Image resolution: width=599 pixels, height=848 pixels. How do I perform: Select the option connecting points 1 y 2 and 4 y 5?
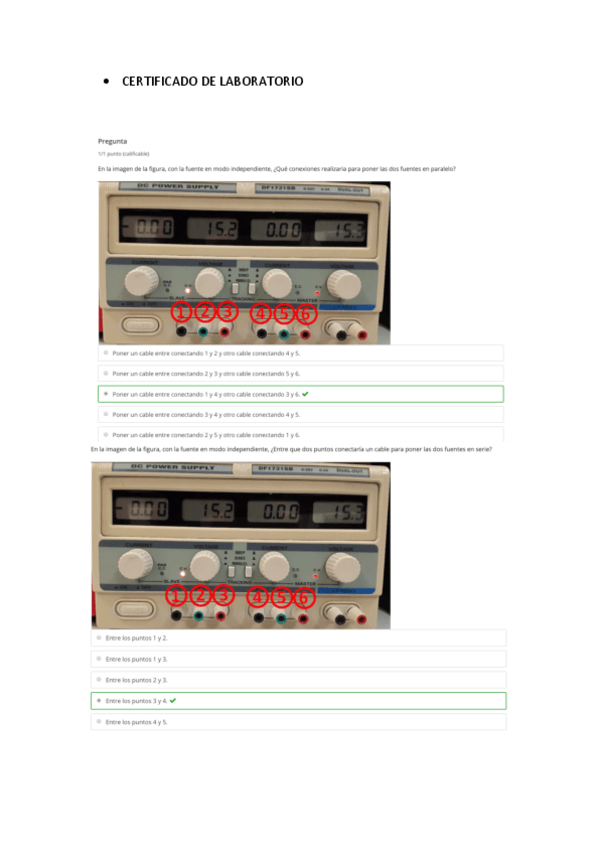pos(301,353)
